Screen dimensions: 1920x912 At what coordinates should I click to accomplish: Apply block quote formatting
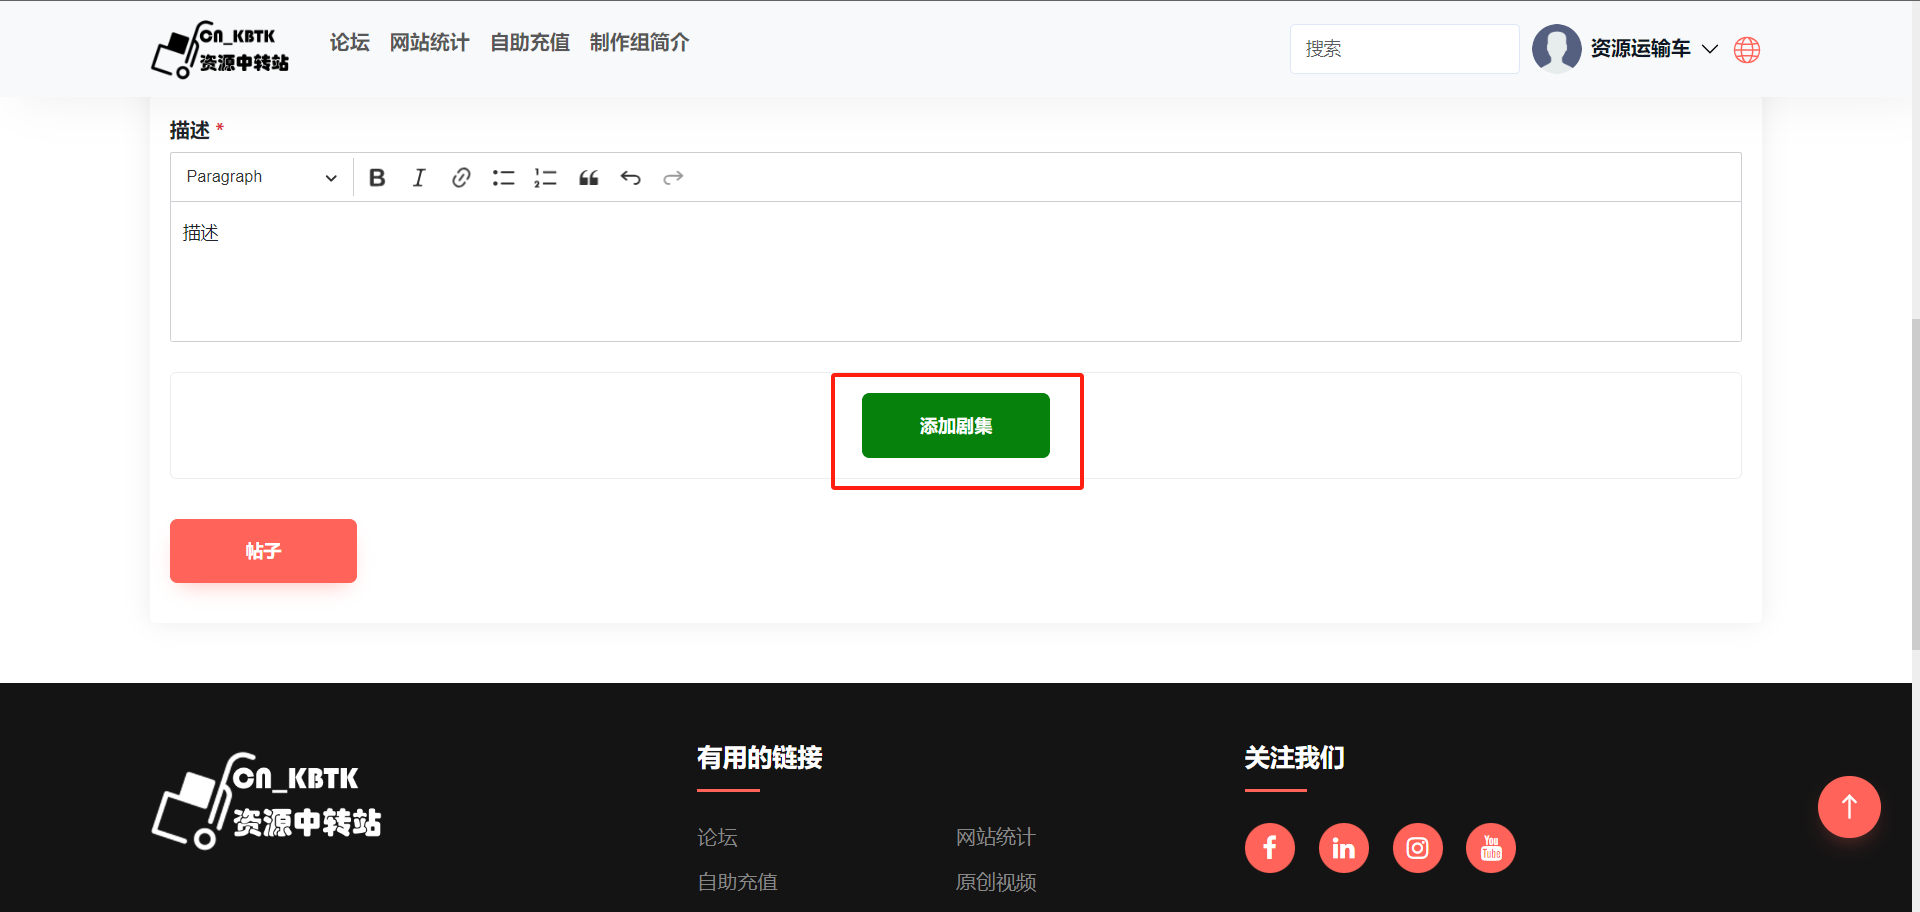pyautogui.click(x=588, y=178)
